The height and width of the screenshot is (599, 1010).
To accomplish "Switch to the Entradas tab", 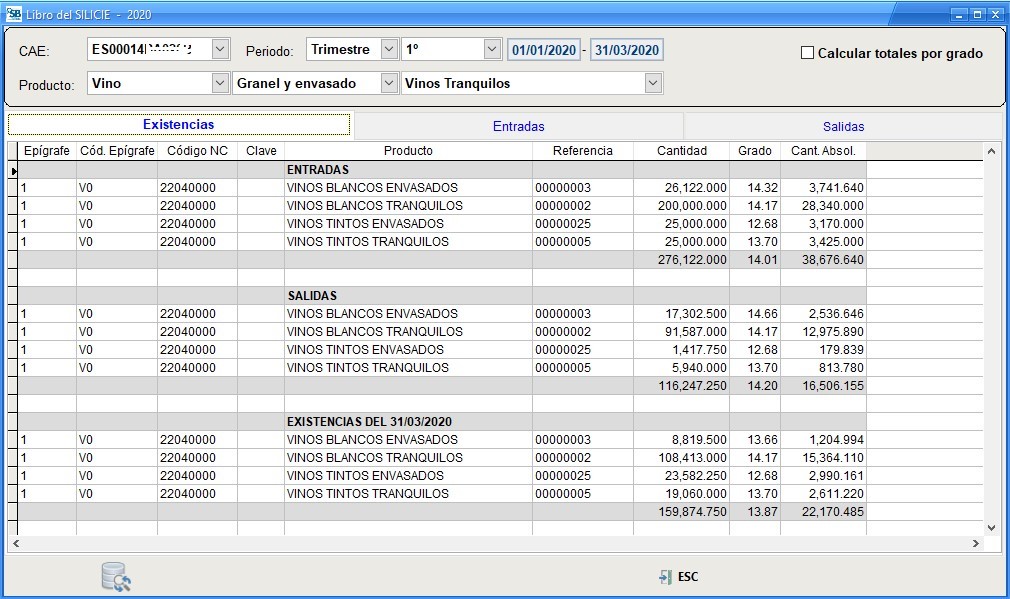I will (x=518, y=127).
